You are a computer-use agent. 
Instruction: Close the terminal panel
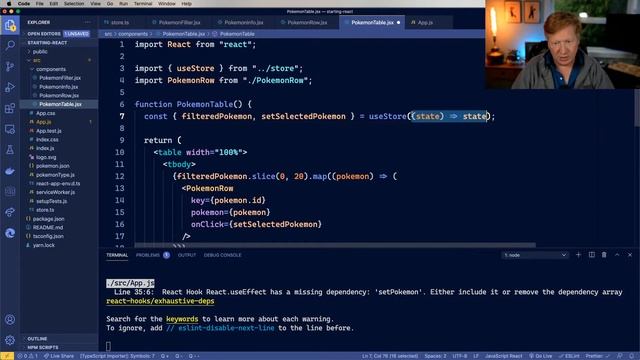(x=630, y=255)
